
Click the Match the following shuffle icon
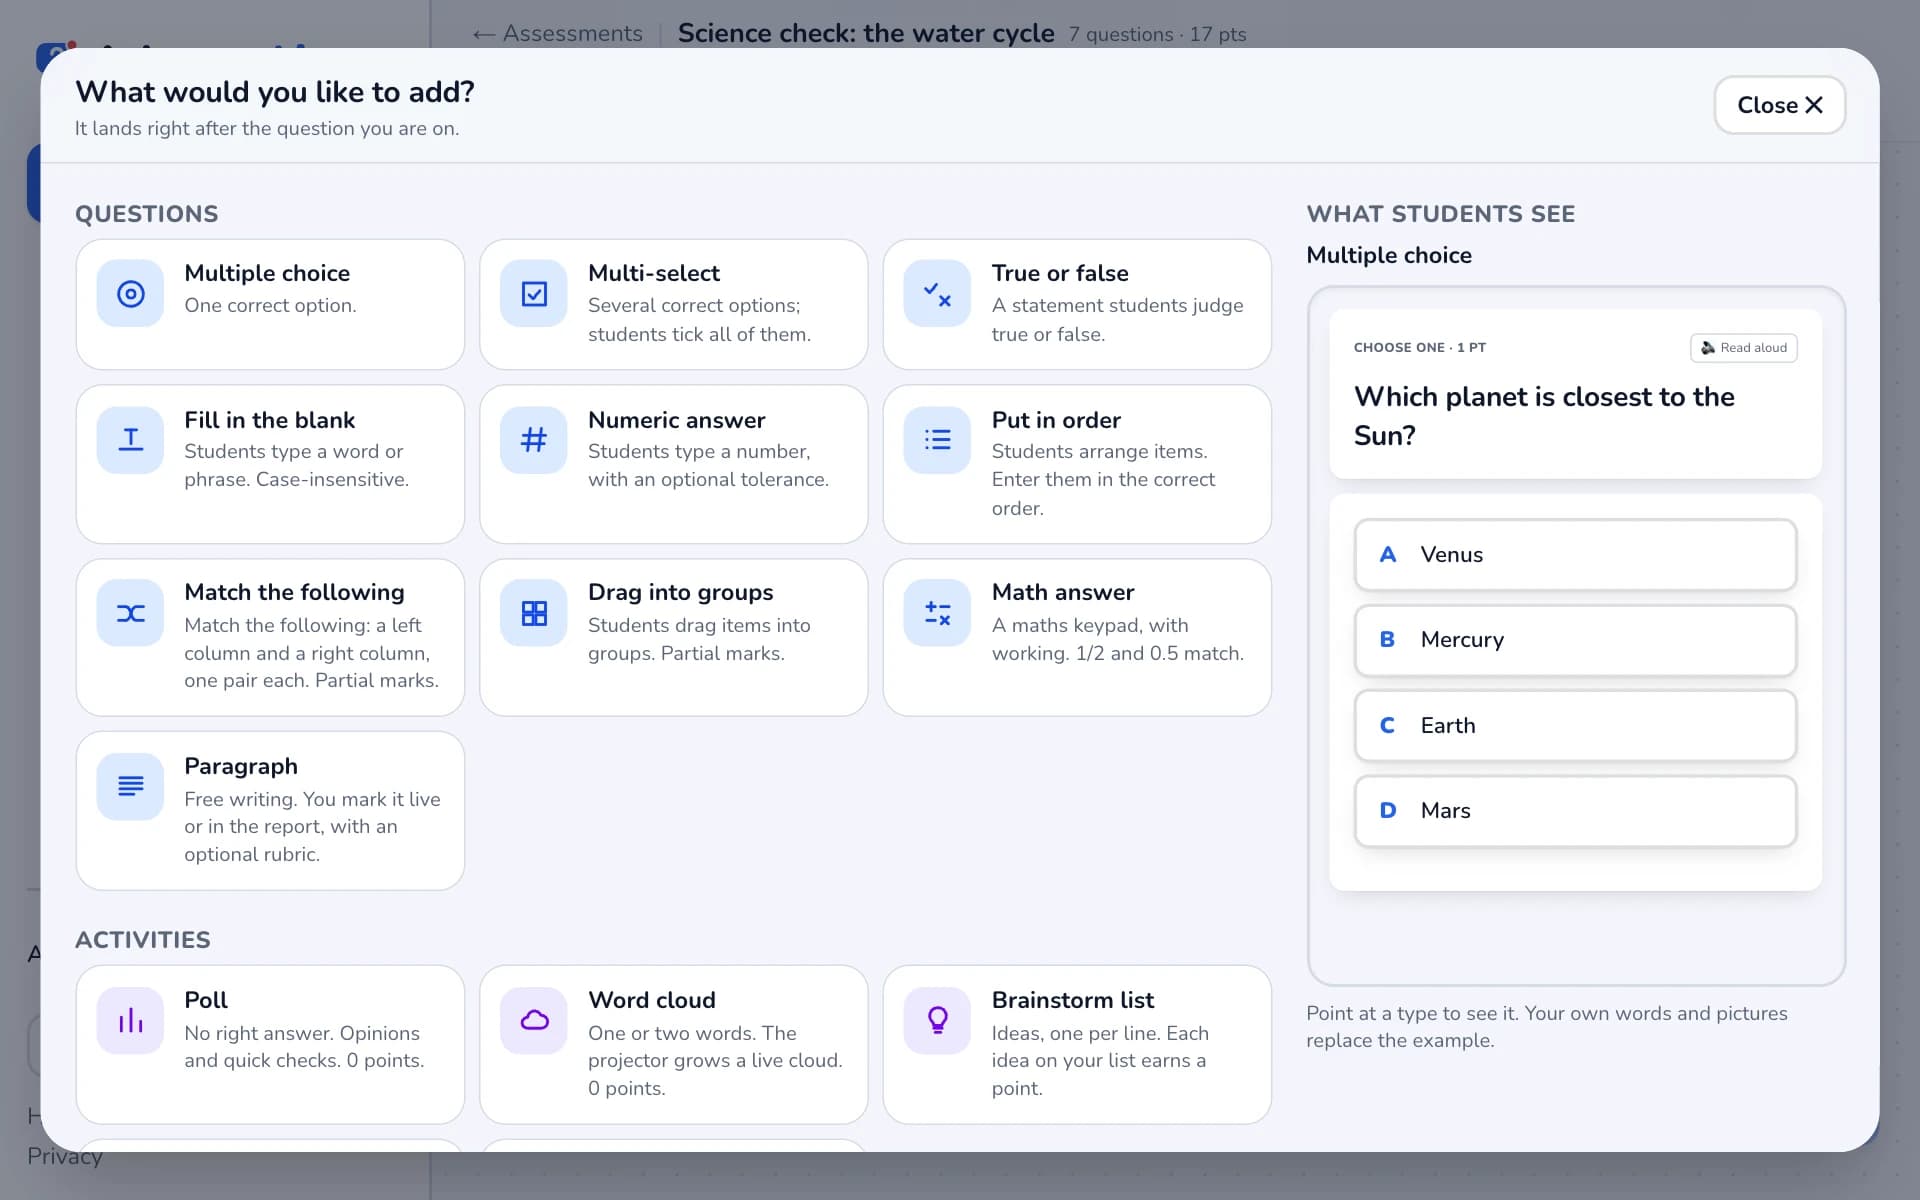(130, 613)
